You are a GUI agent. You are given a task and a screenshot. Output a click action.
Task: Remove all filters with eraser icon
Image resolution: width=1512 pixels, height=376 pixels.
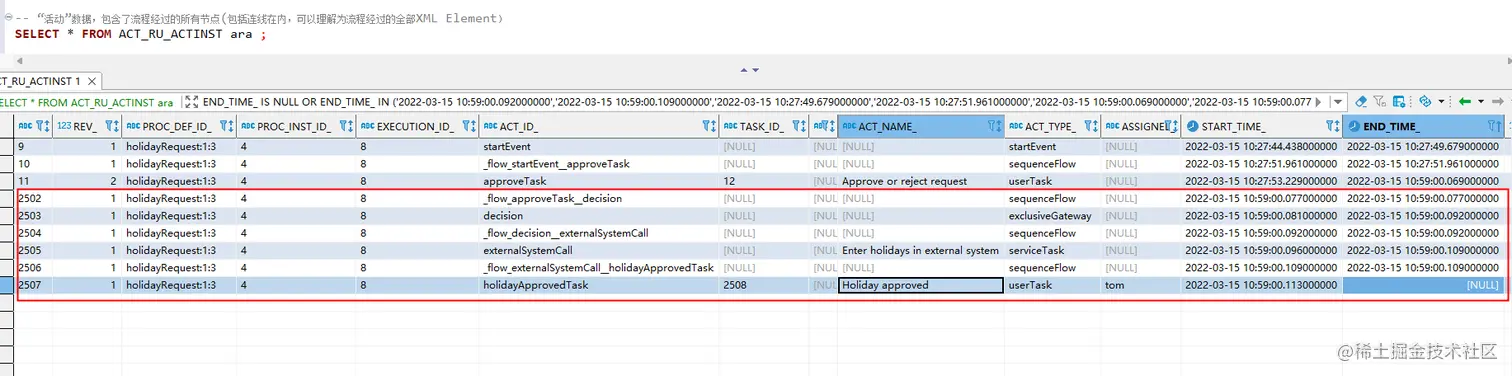click(x=1361, y=101)
